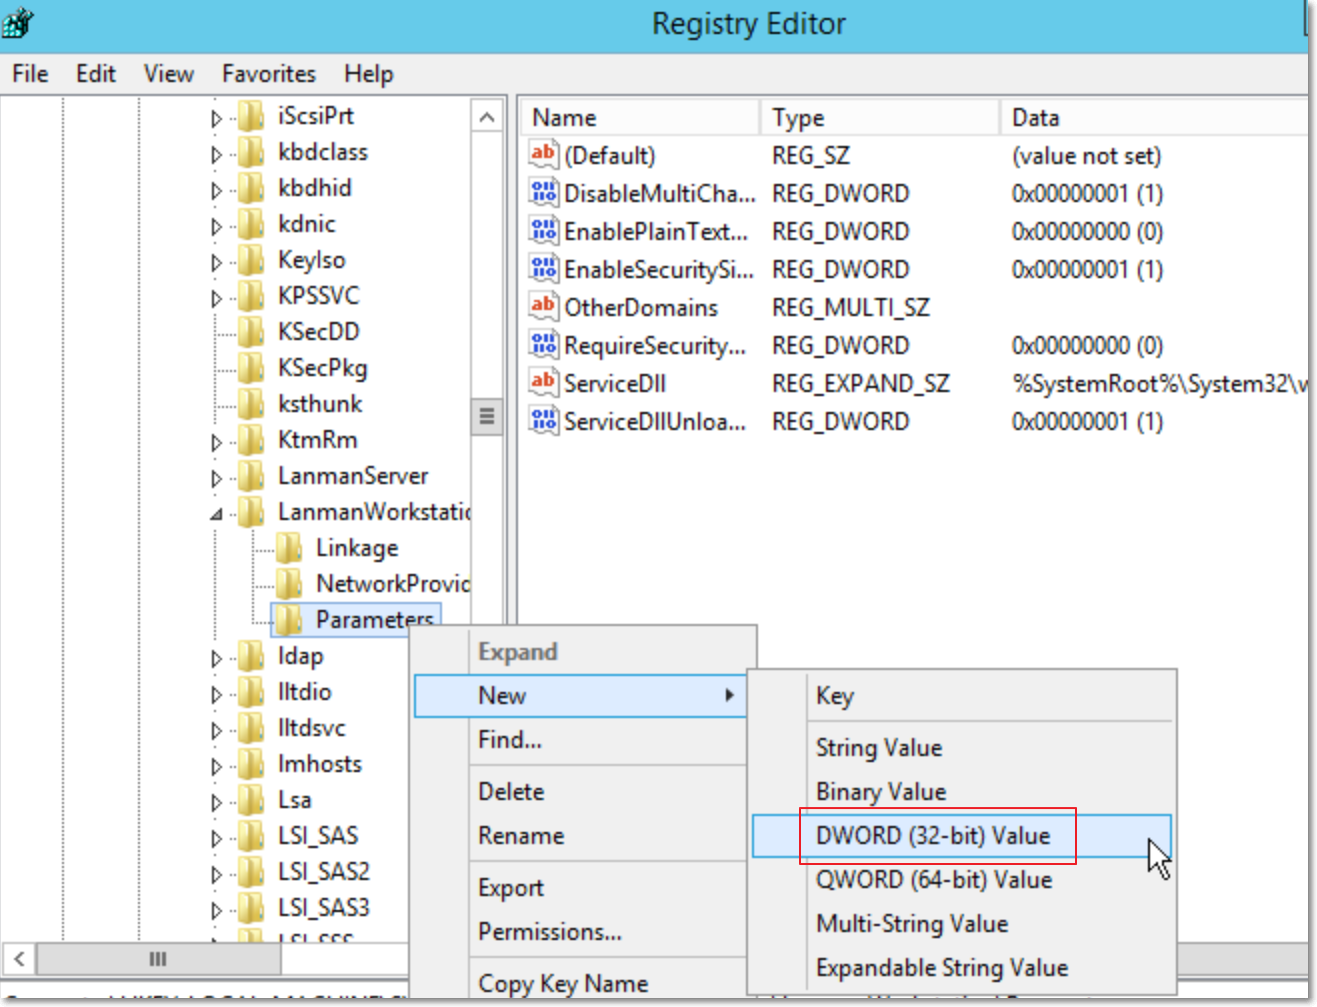Screen dimensions: 1317x1007
Task: Click the Registry Editor app icon in title bar
Action: pyautogui.click(x=18, y=21)
